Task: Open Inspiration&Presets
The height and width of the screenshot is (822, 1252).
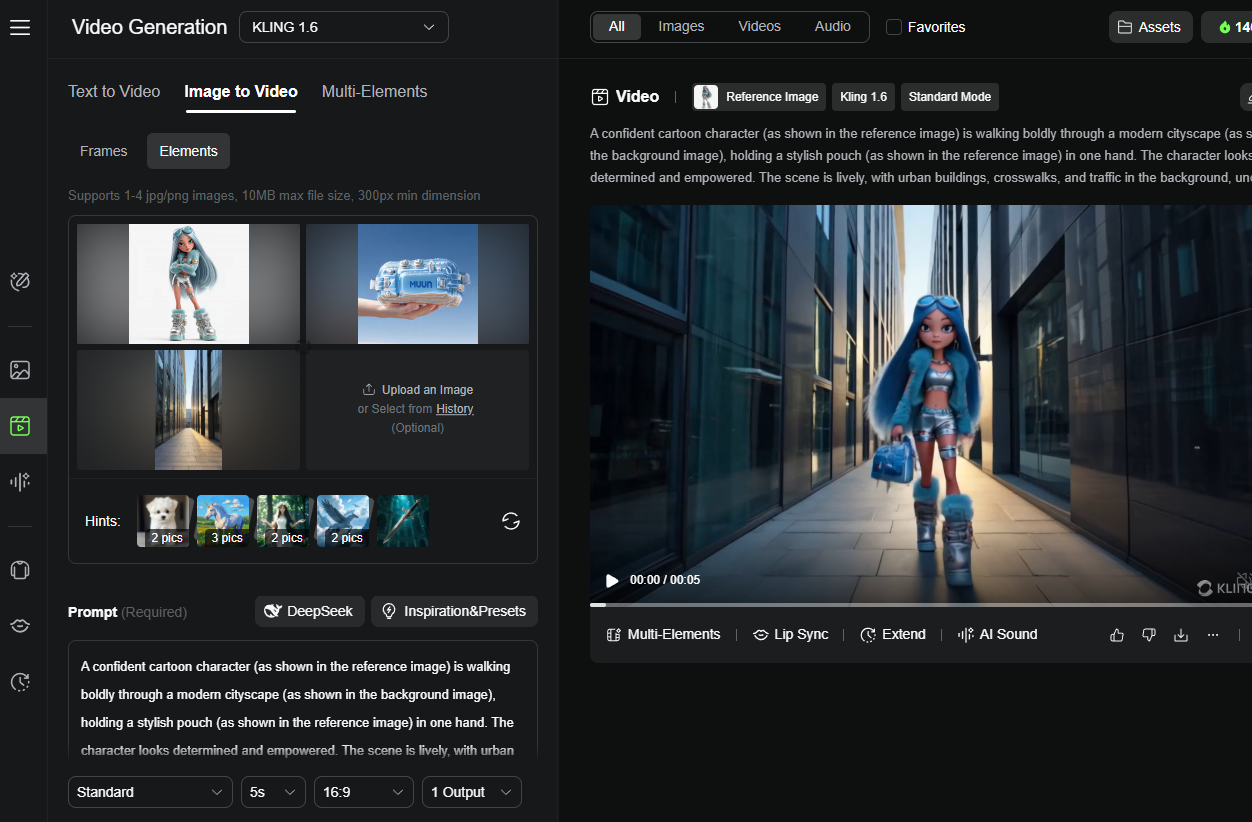Action: pos(454,611)
